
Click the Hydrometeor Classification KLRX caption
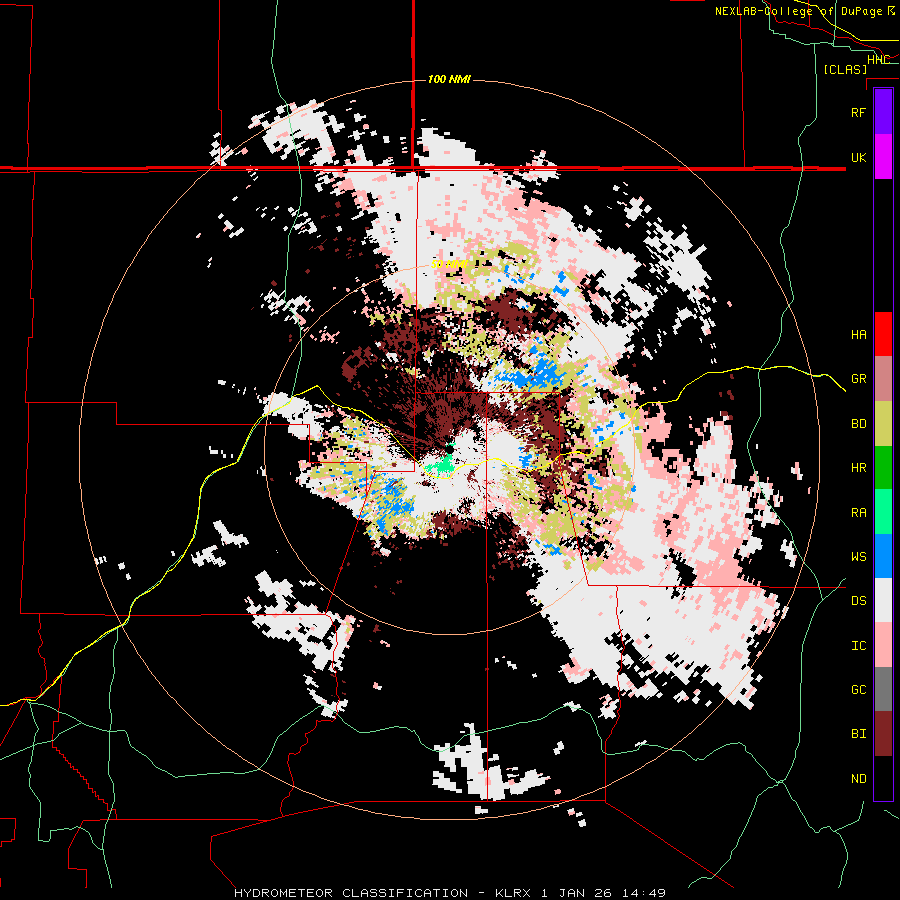tap(450, 893)
